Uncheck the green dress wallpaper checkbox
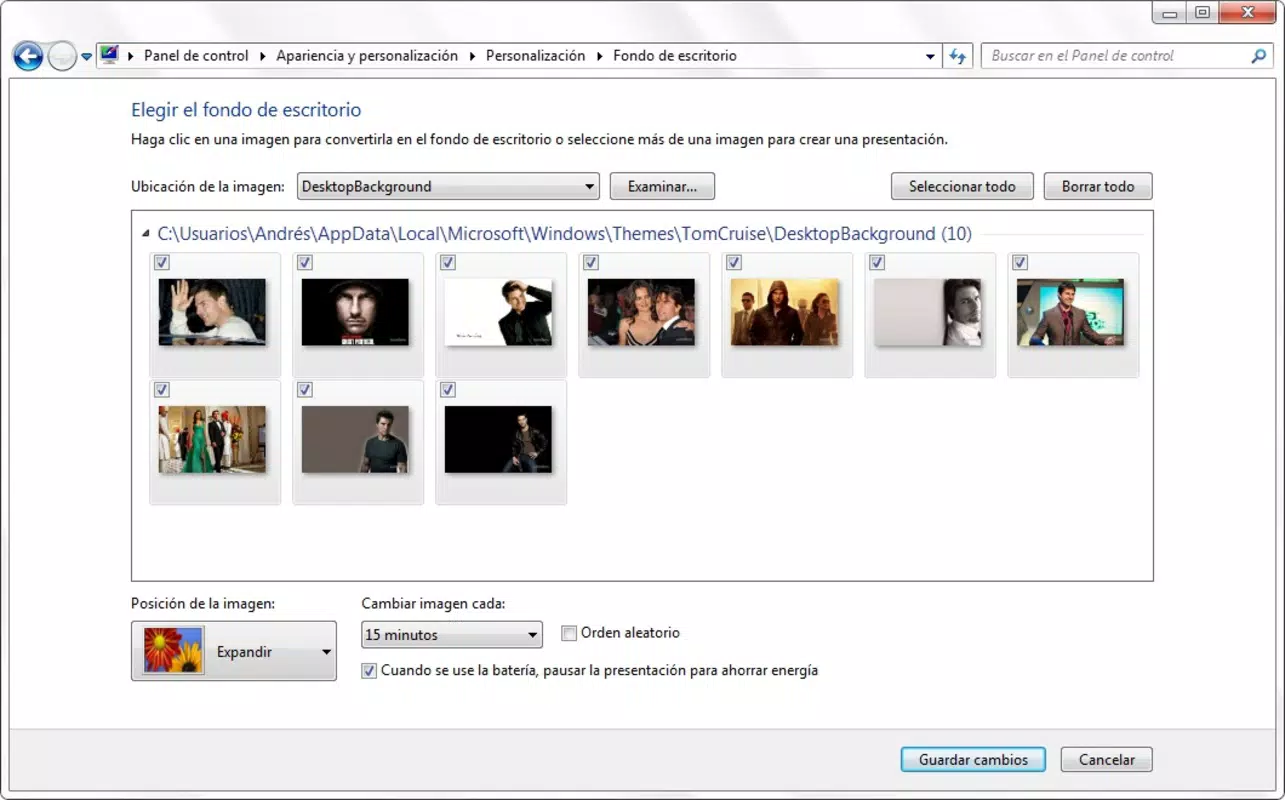Image resolution: width=1285 pixels, height=800 pixels. click(162, 390)
